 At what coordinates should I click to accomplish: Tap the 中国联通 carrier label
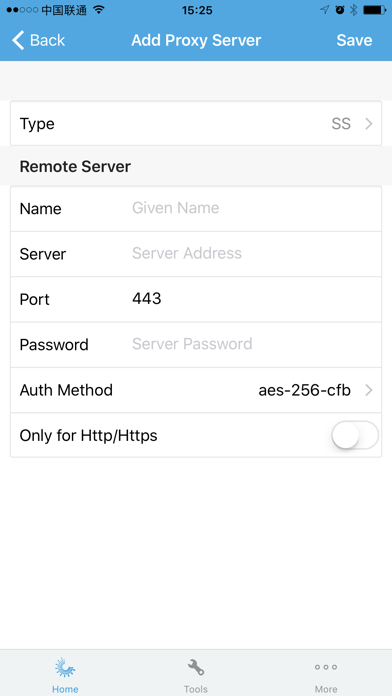[x=64, y=10]
